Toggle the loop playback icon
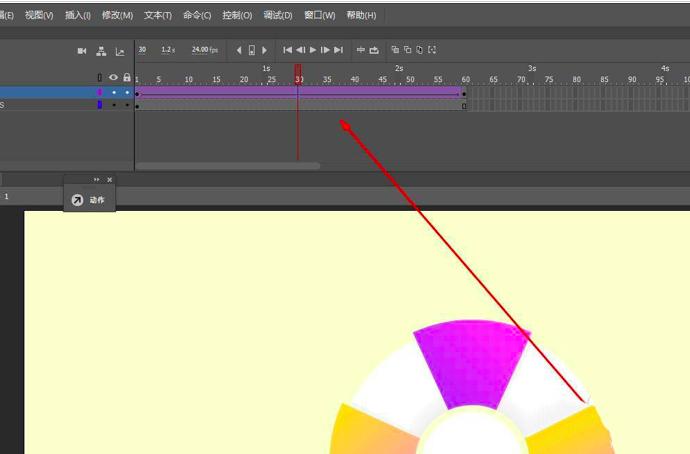 [374, 50]
